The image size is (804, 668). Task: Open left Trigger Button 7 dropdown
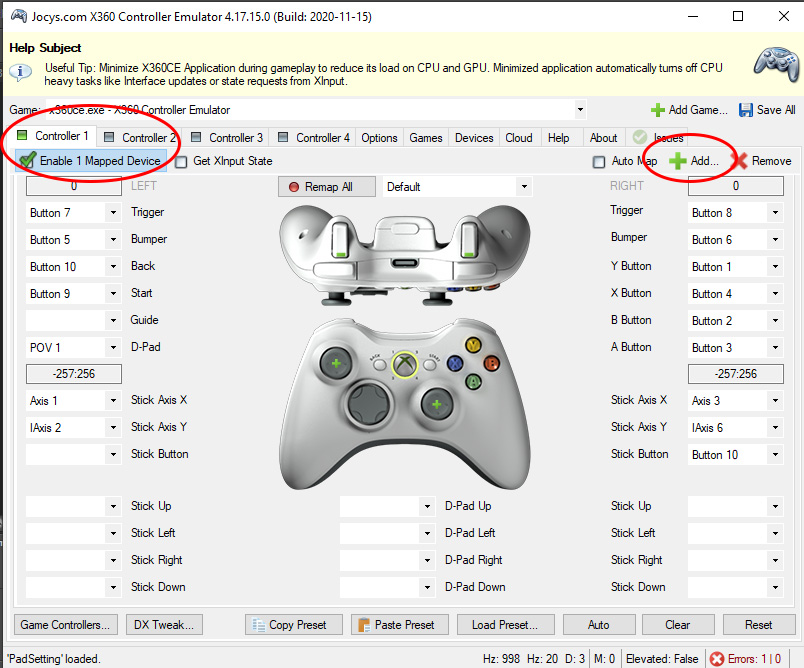click(113, 212)
